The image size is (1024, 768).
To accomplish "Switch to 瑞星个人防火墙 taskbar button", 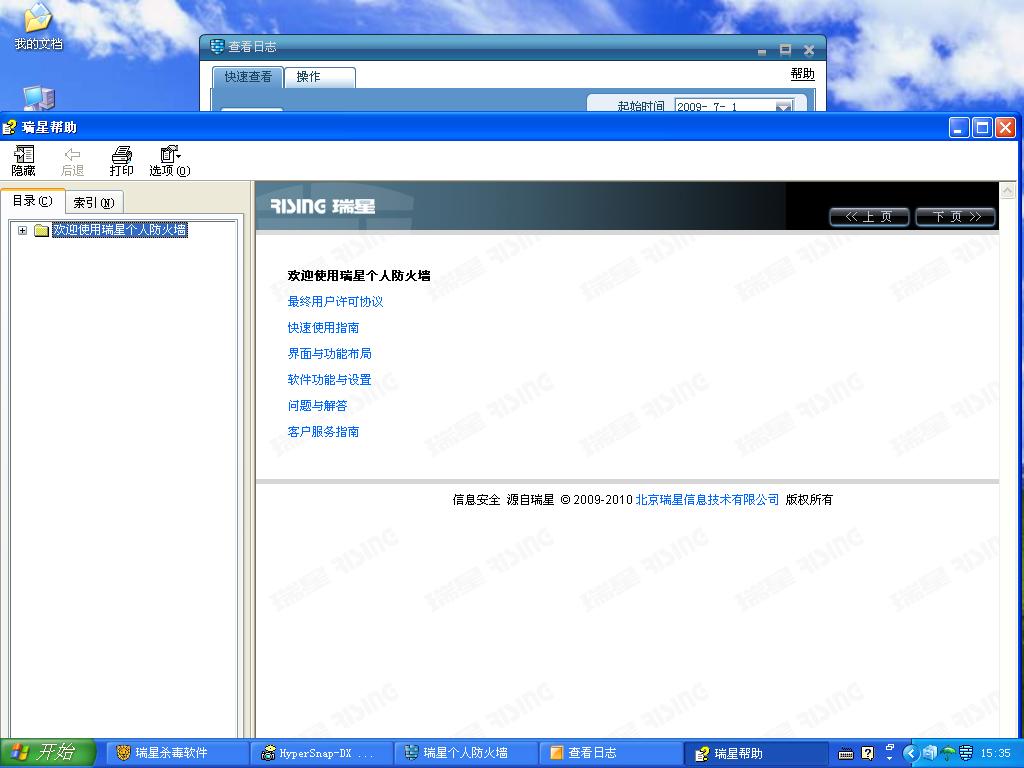I will point(465,754).
